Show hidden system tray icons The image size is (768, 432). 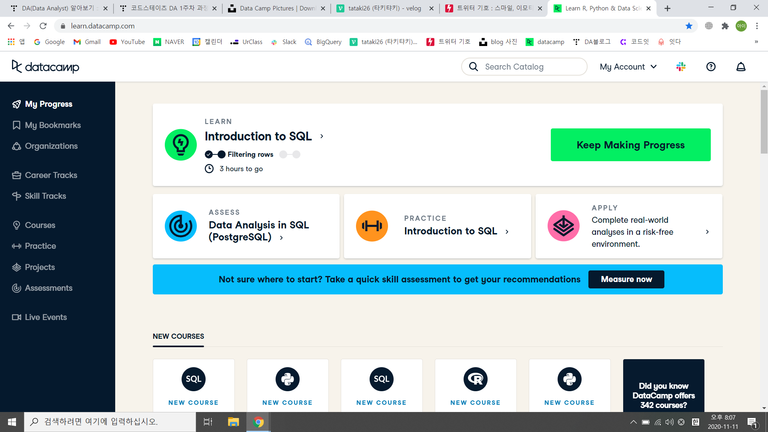(633, 422)
